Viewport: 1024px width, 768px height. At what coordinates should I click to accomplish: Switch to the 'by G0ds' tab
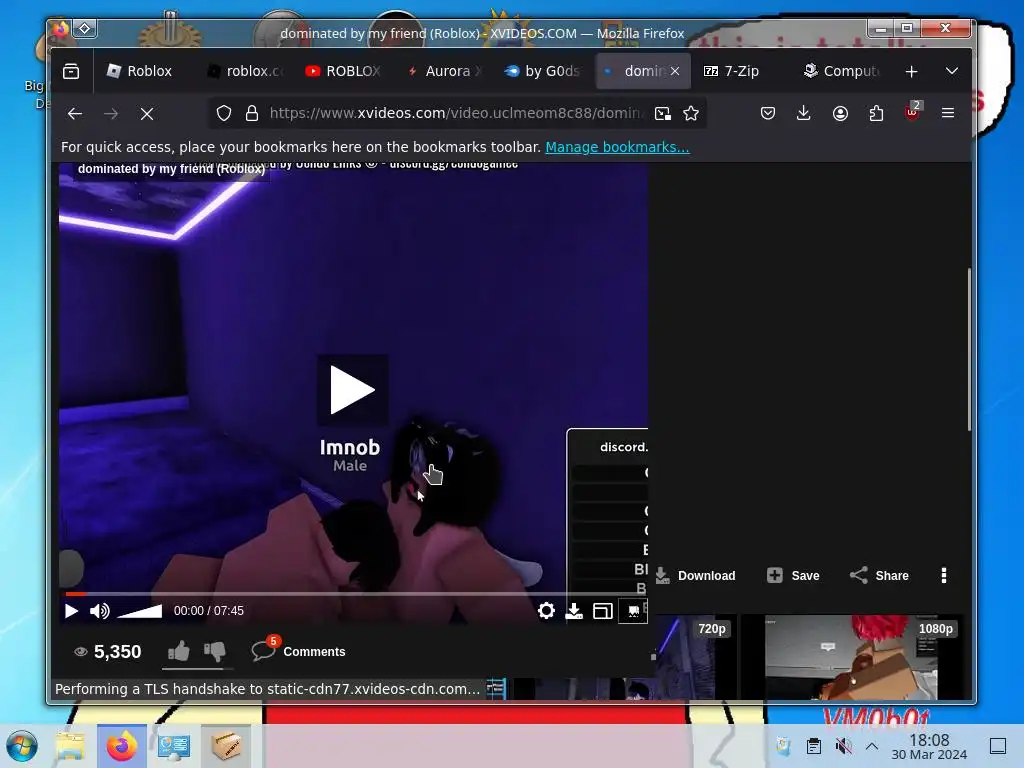pyautogui.click(x=543, y=71)
